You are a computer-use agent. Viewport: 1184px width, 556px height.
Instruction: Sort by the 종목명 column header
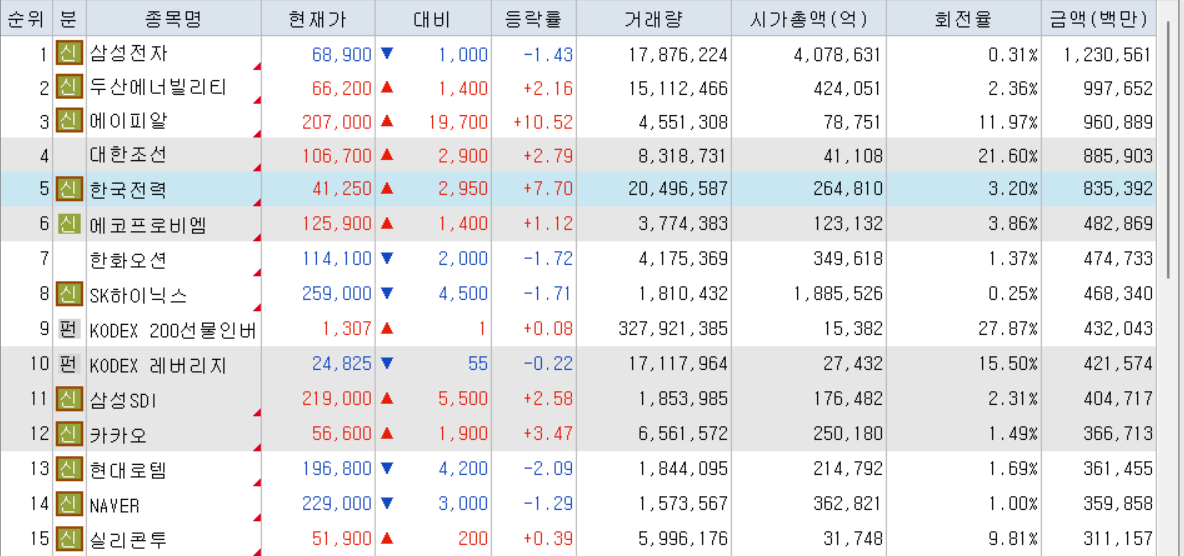pos(174,19)
